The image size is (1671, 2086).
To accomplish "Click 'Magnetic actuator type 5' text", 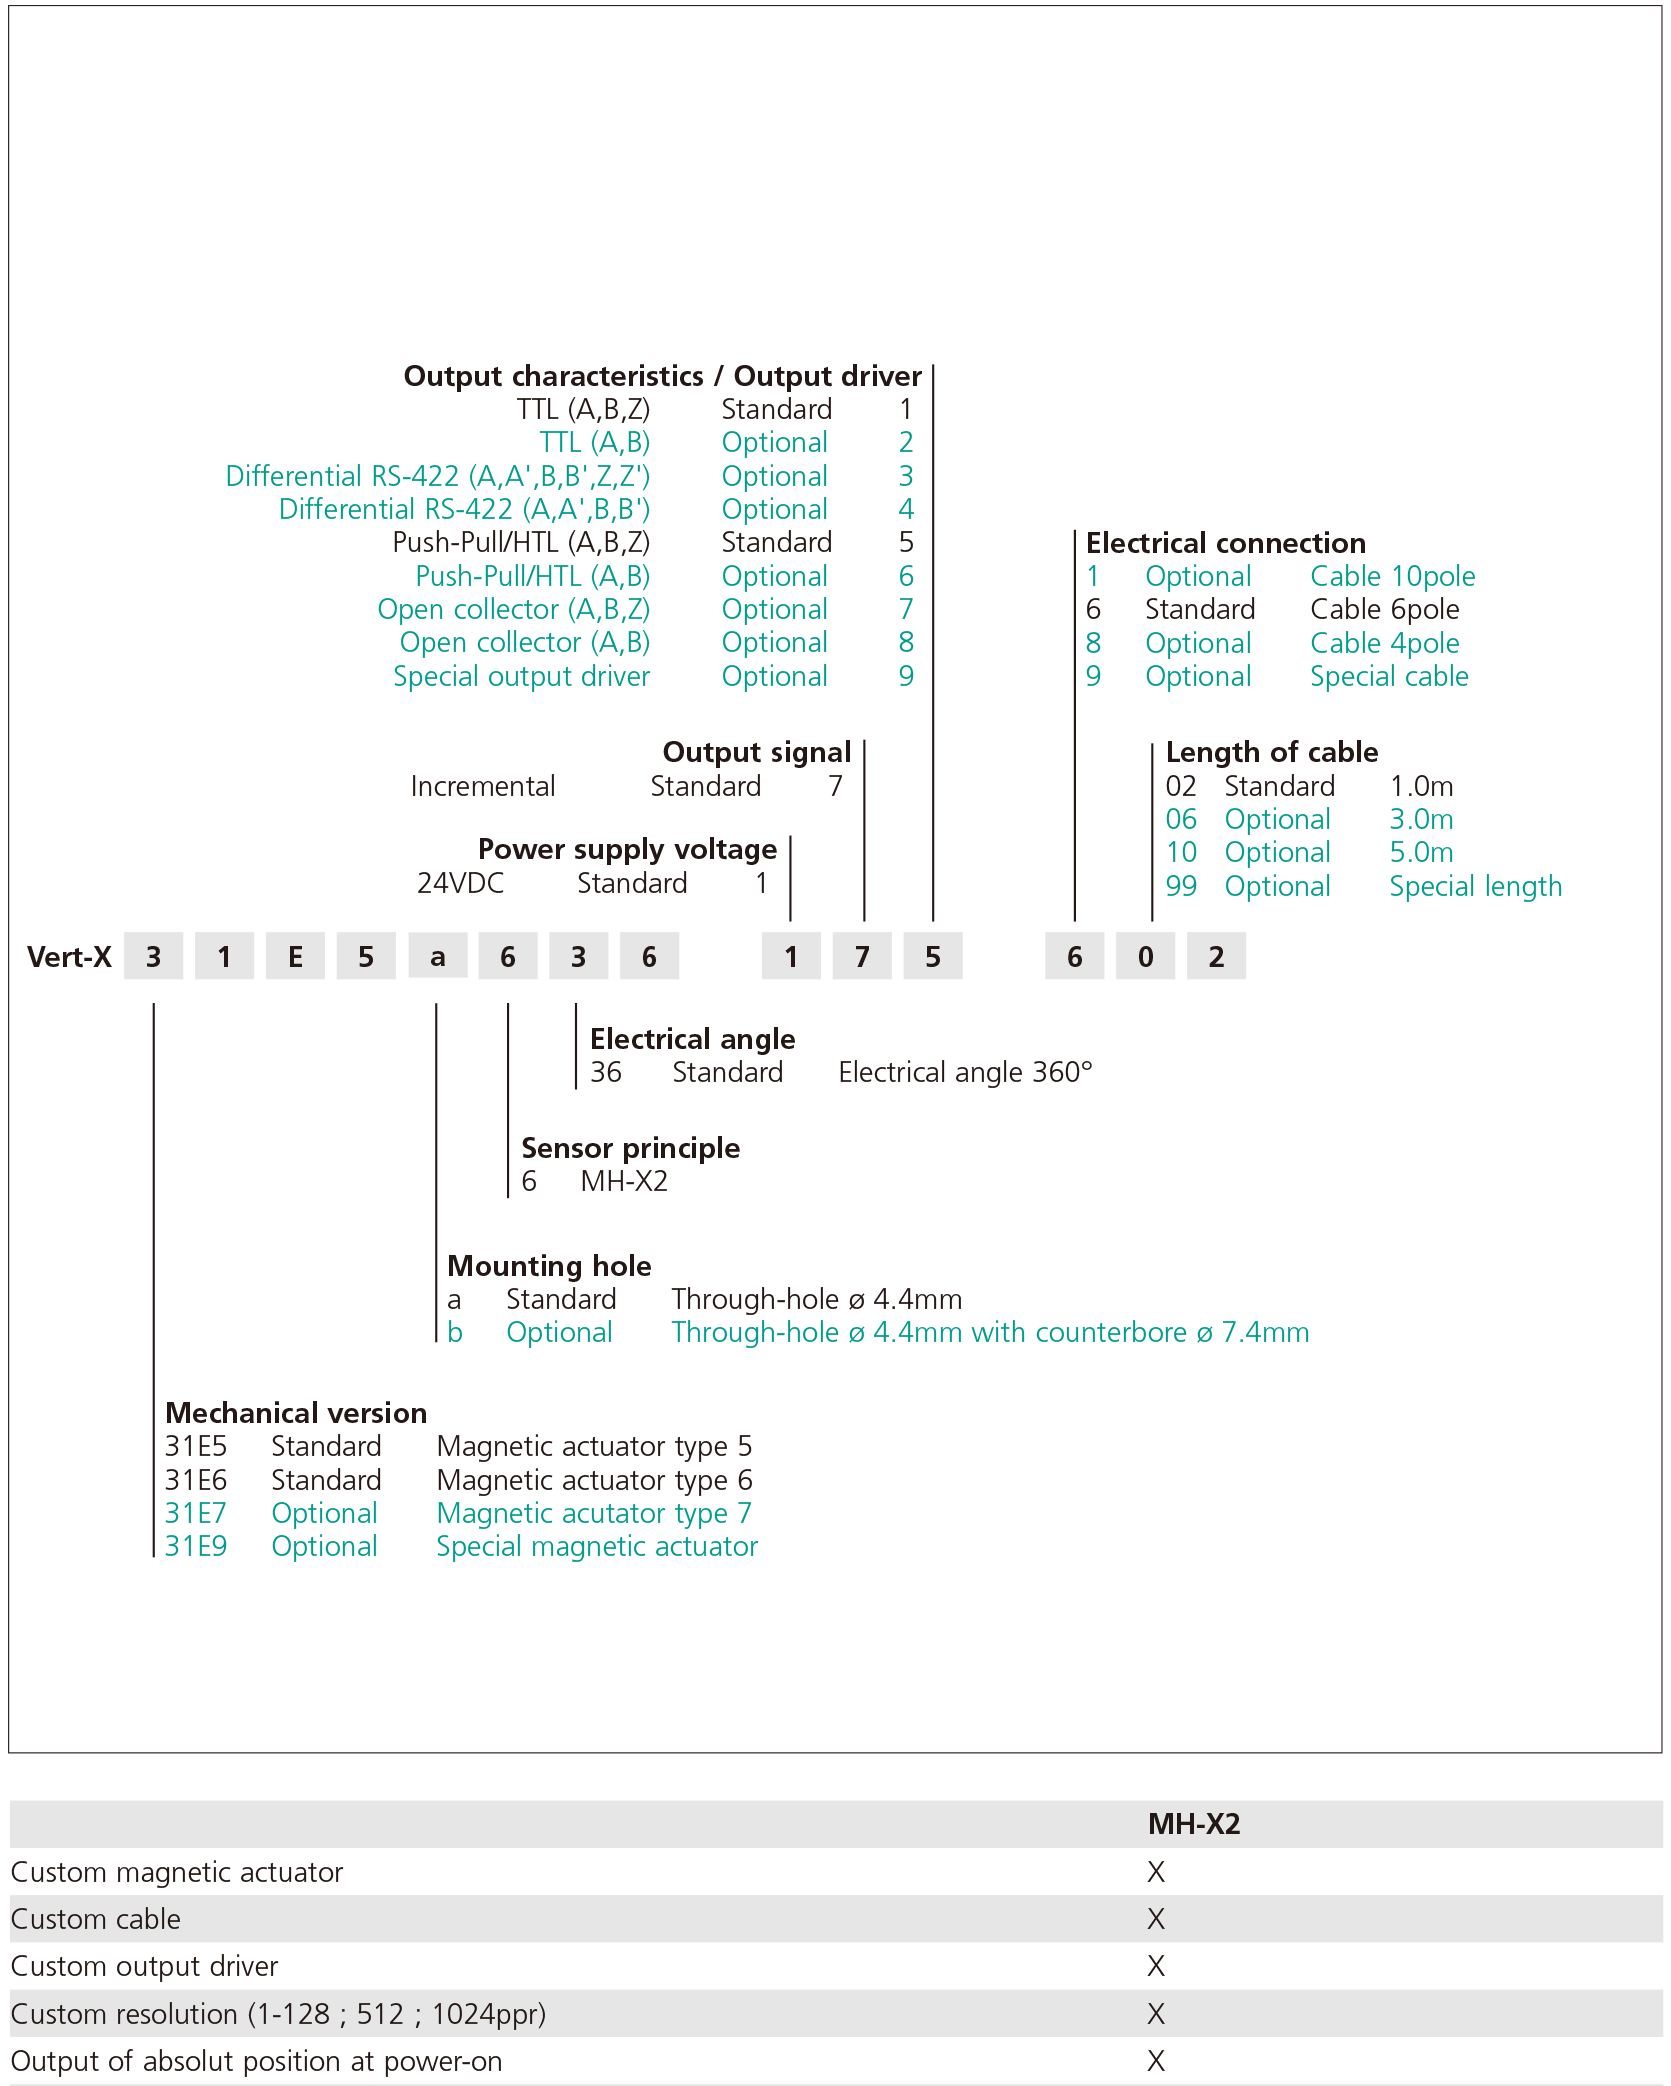I will [x=595, y=1446].
